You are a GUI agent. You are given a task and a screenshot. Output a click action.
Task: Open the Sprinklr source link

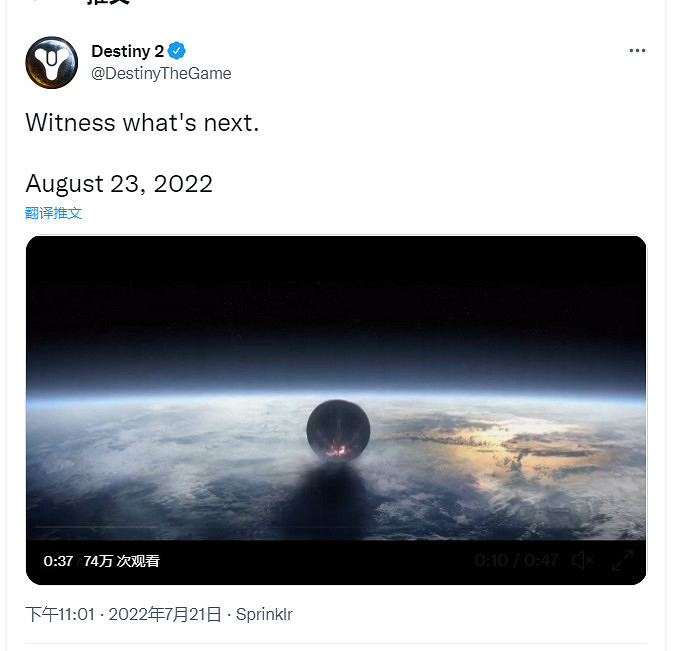264,614
